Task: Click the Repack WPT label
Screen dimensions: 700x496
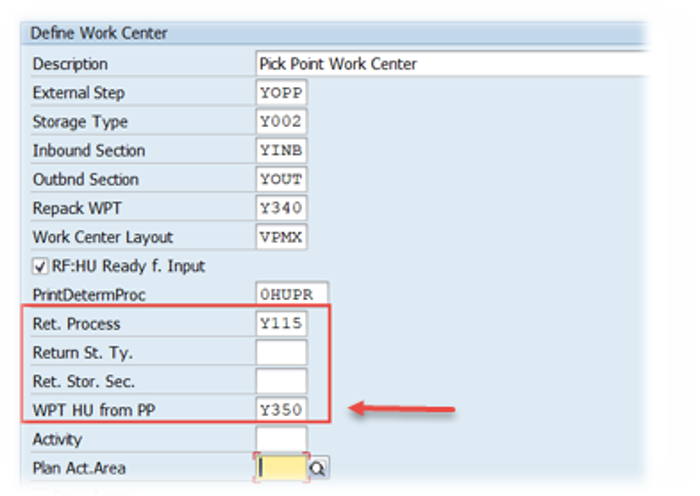Action: (x=77, y=208)
